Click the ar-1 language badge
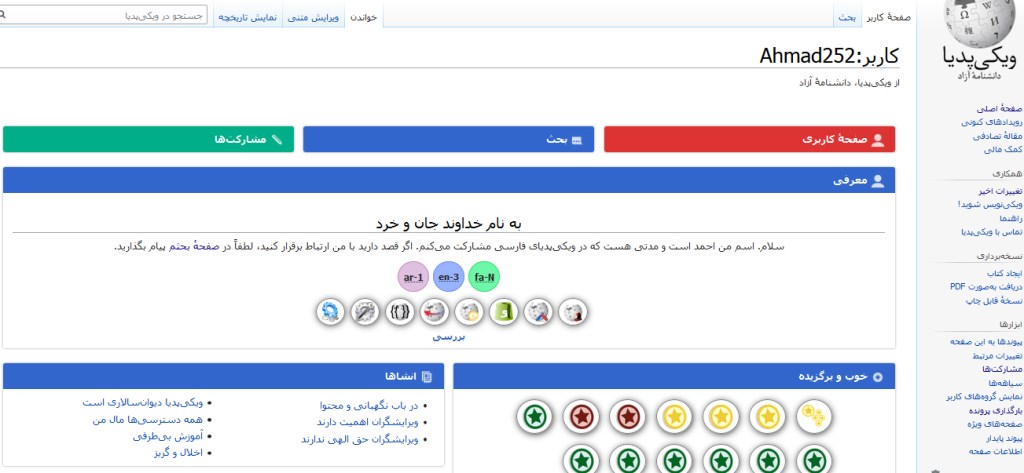Viewport: 1024px width, 473px height. point(413,277)
